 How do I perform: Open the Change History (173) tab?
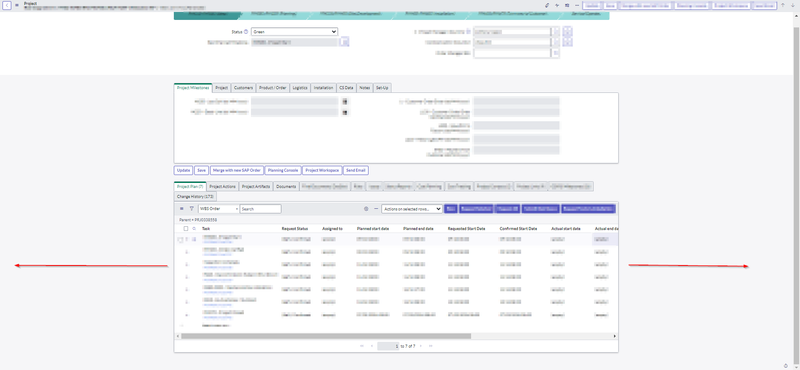195,196
